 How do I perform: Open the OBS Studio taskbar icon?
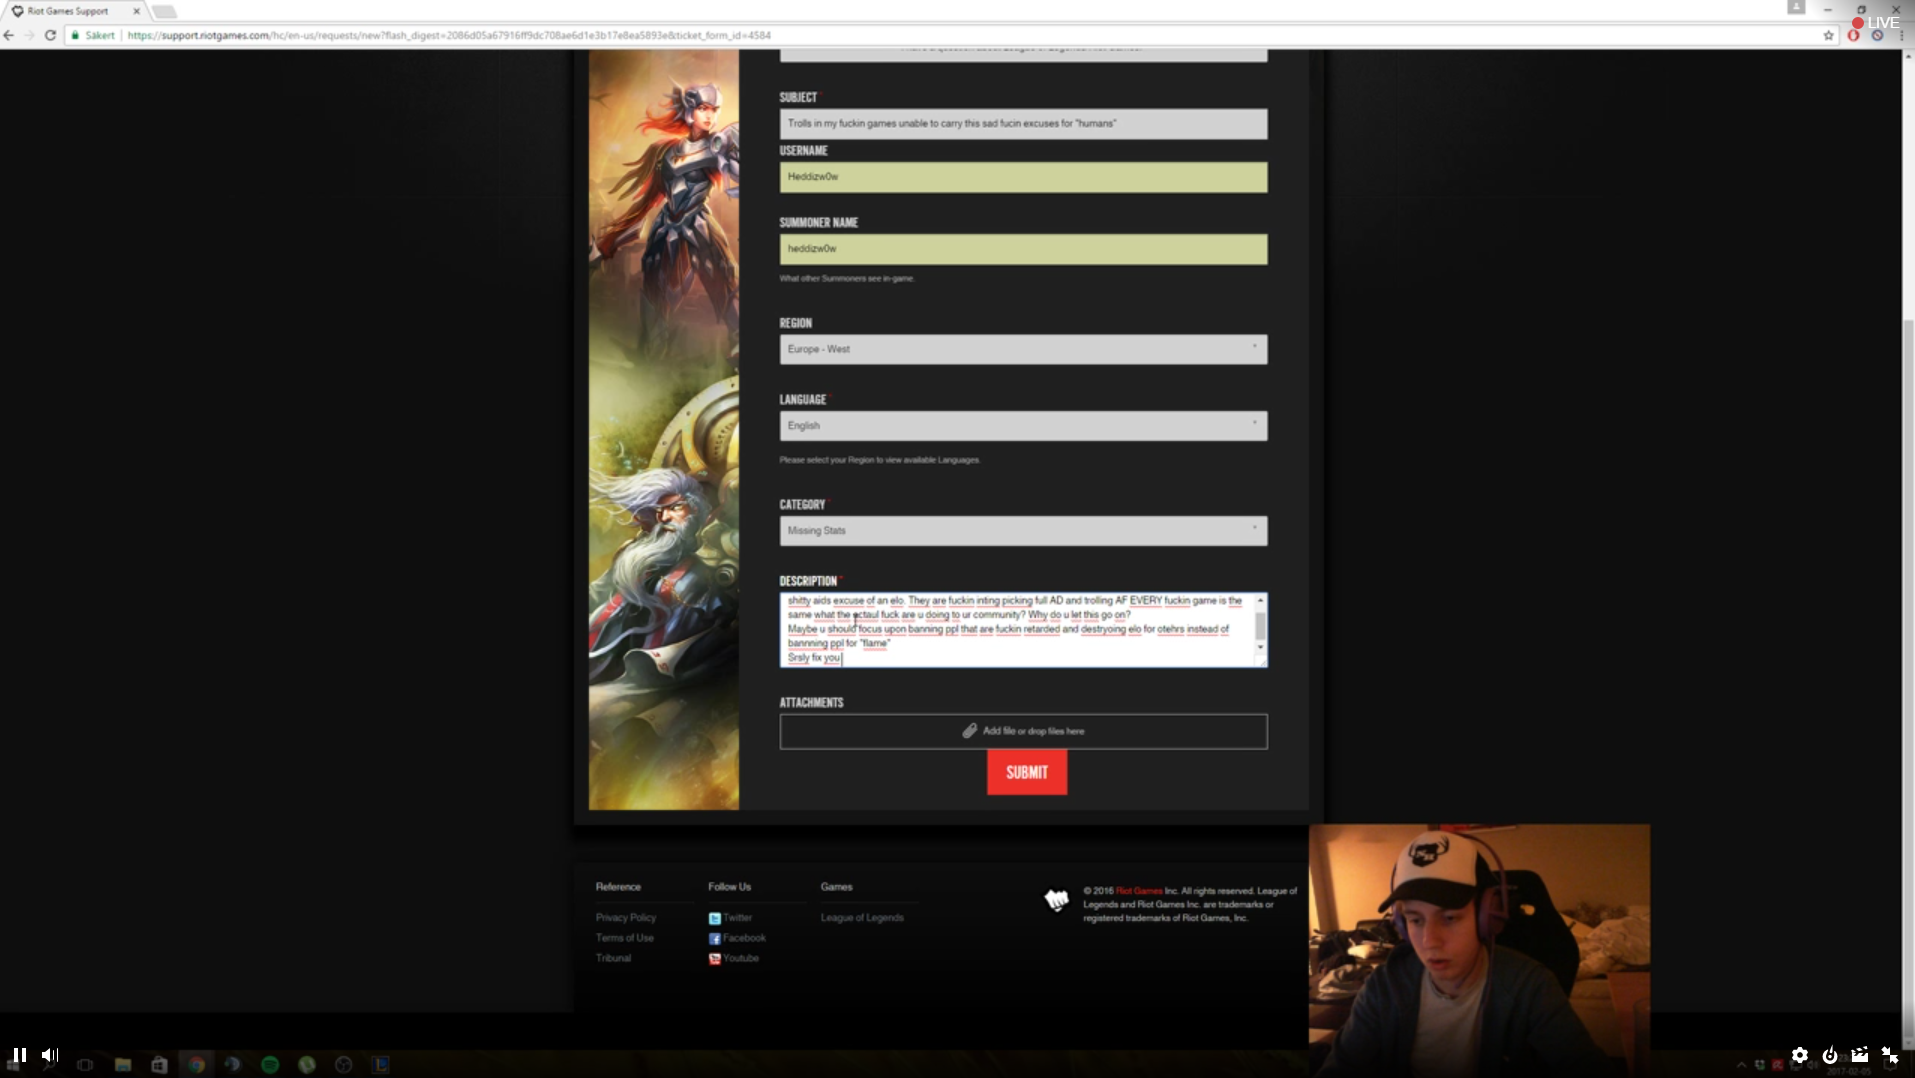[344, 1065]
